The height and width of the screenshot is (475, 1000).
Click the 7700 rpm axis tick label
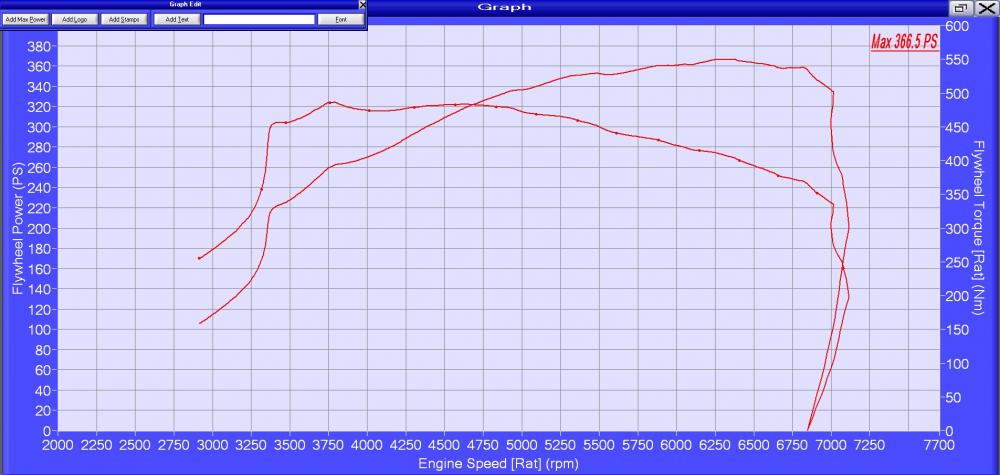pyautogui.click(x=940, y=444)
